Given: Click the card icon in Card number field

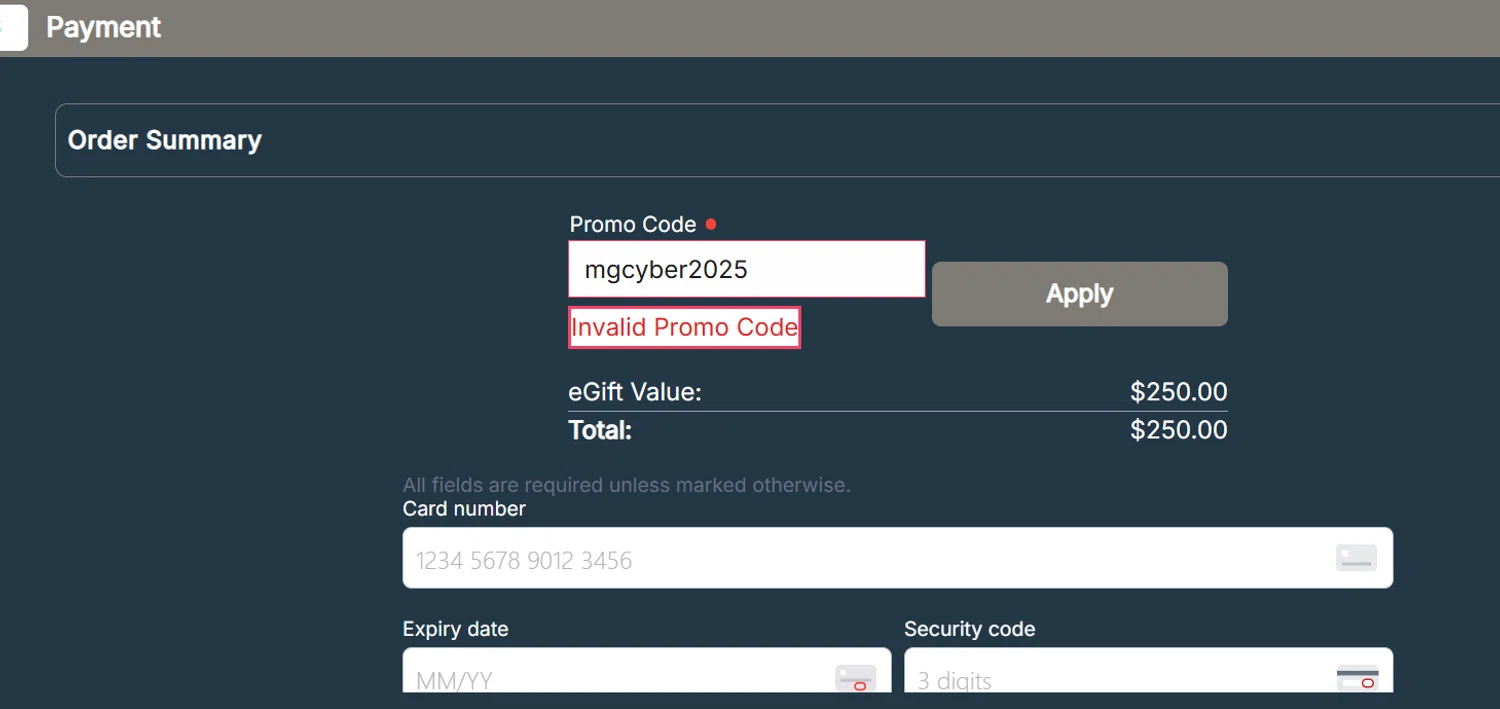Looking at the screenshot, I should (1356, 558).
